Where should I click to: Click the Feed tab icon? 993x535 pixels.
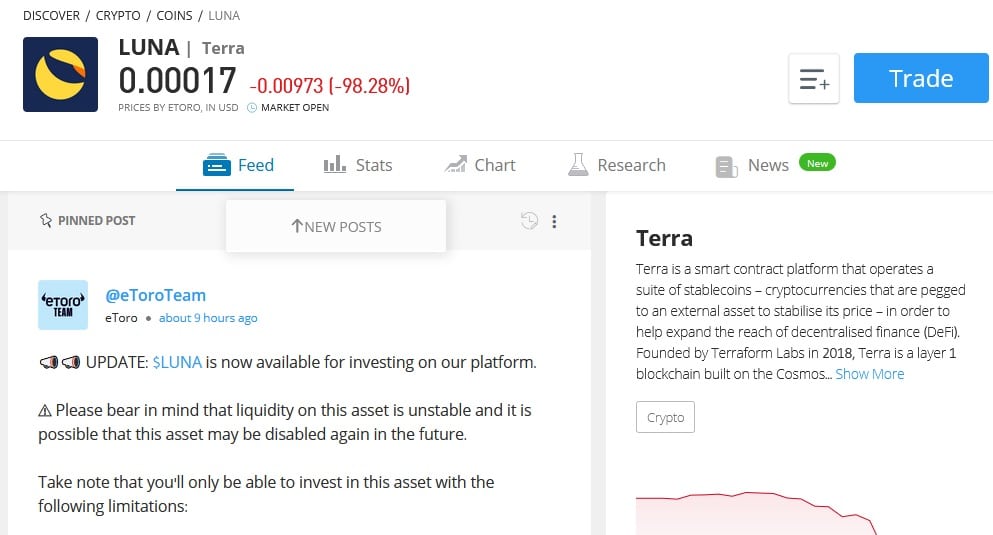pyautogui.click(x=217, y=165)
